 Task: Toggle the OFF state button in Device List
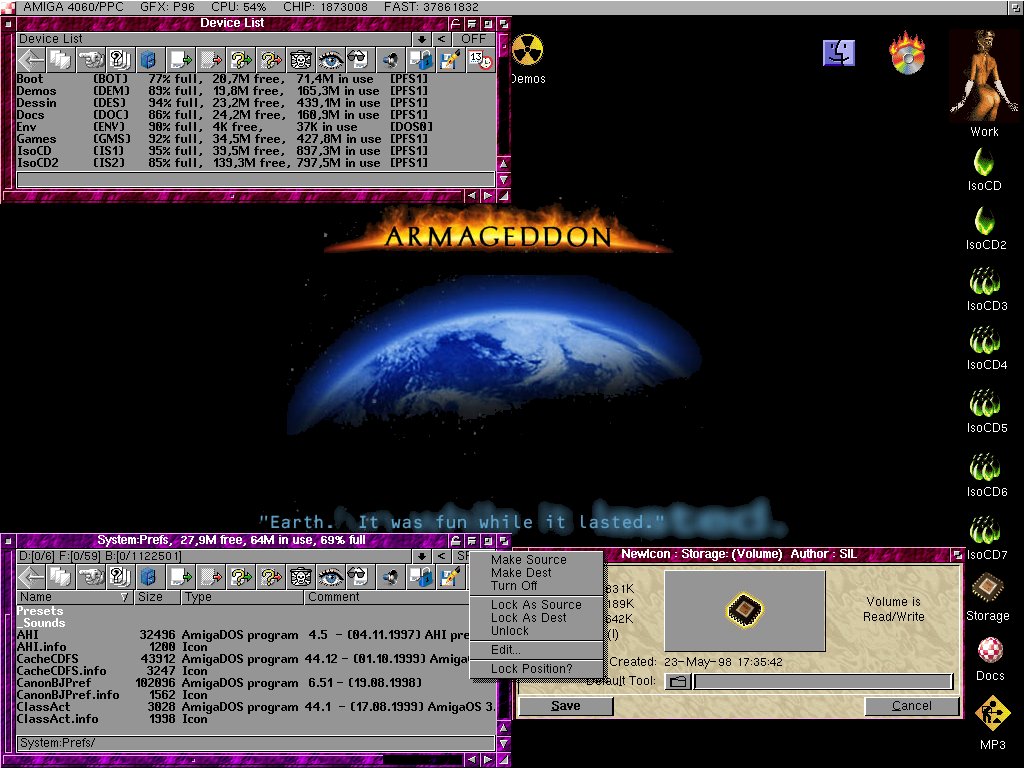[x=473, y=39]
